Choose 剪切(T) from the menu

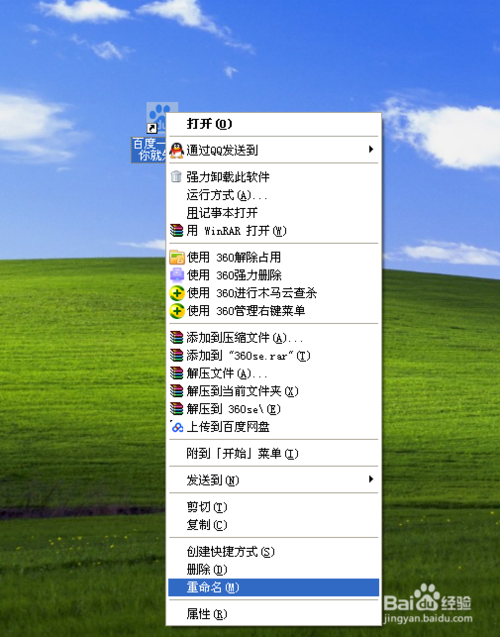274,507
